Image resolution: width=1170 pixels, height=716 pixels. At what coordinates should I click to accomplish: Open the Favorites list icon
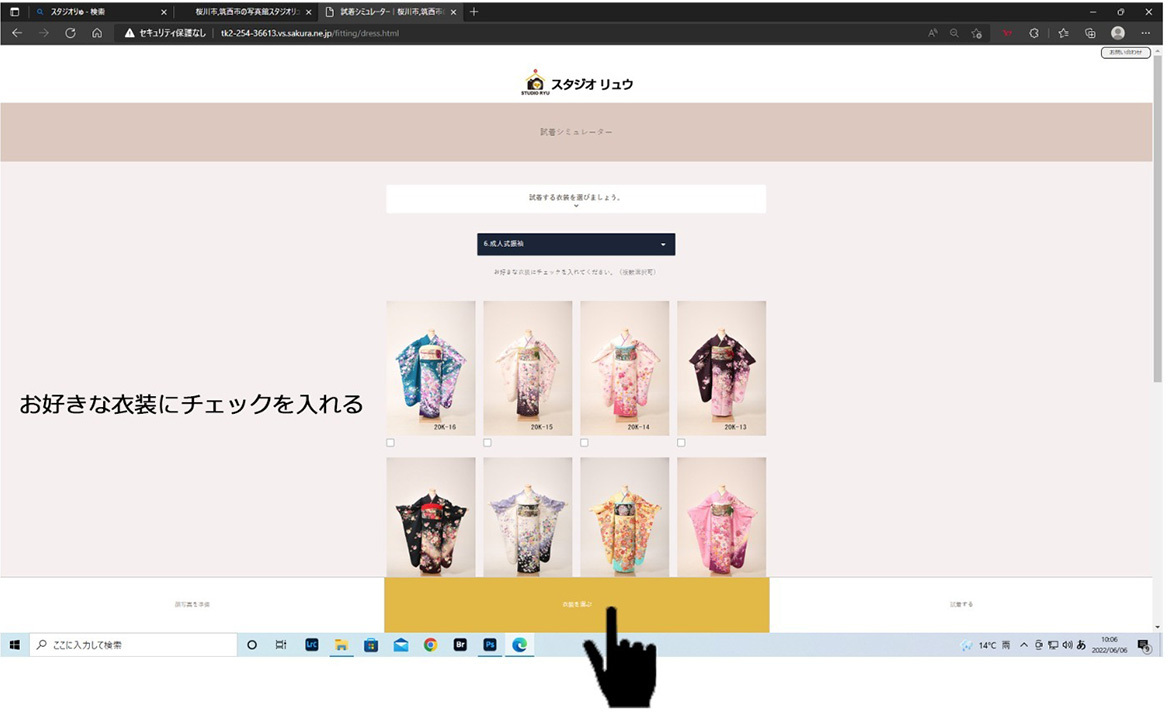1064,33
